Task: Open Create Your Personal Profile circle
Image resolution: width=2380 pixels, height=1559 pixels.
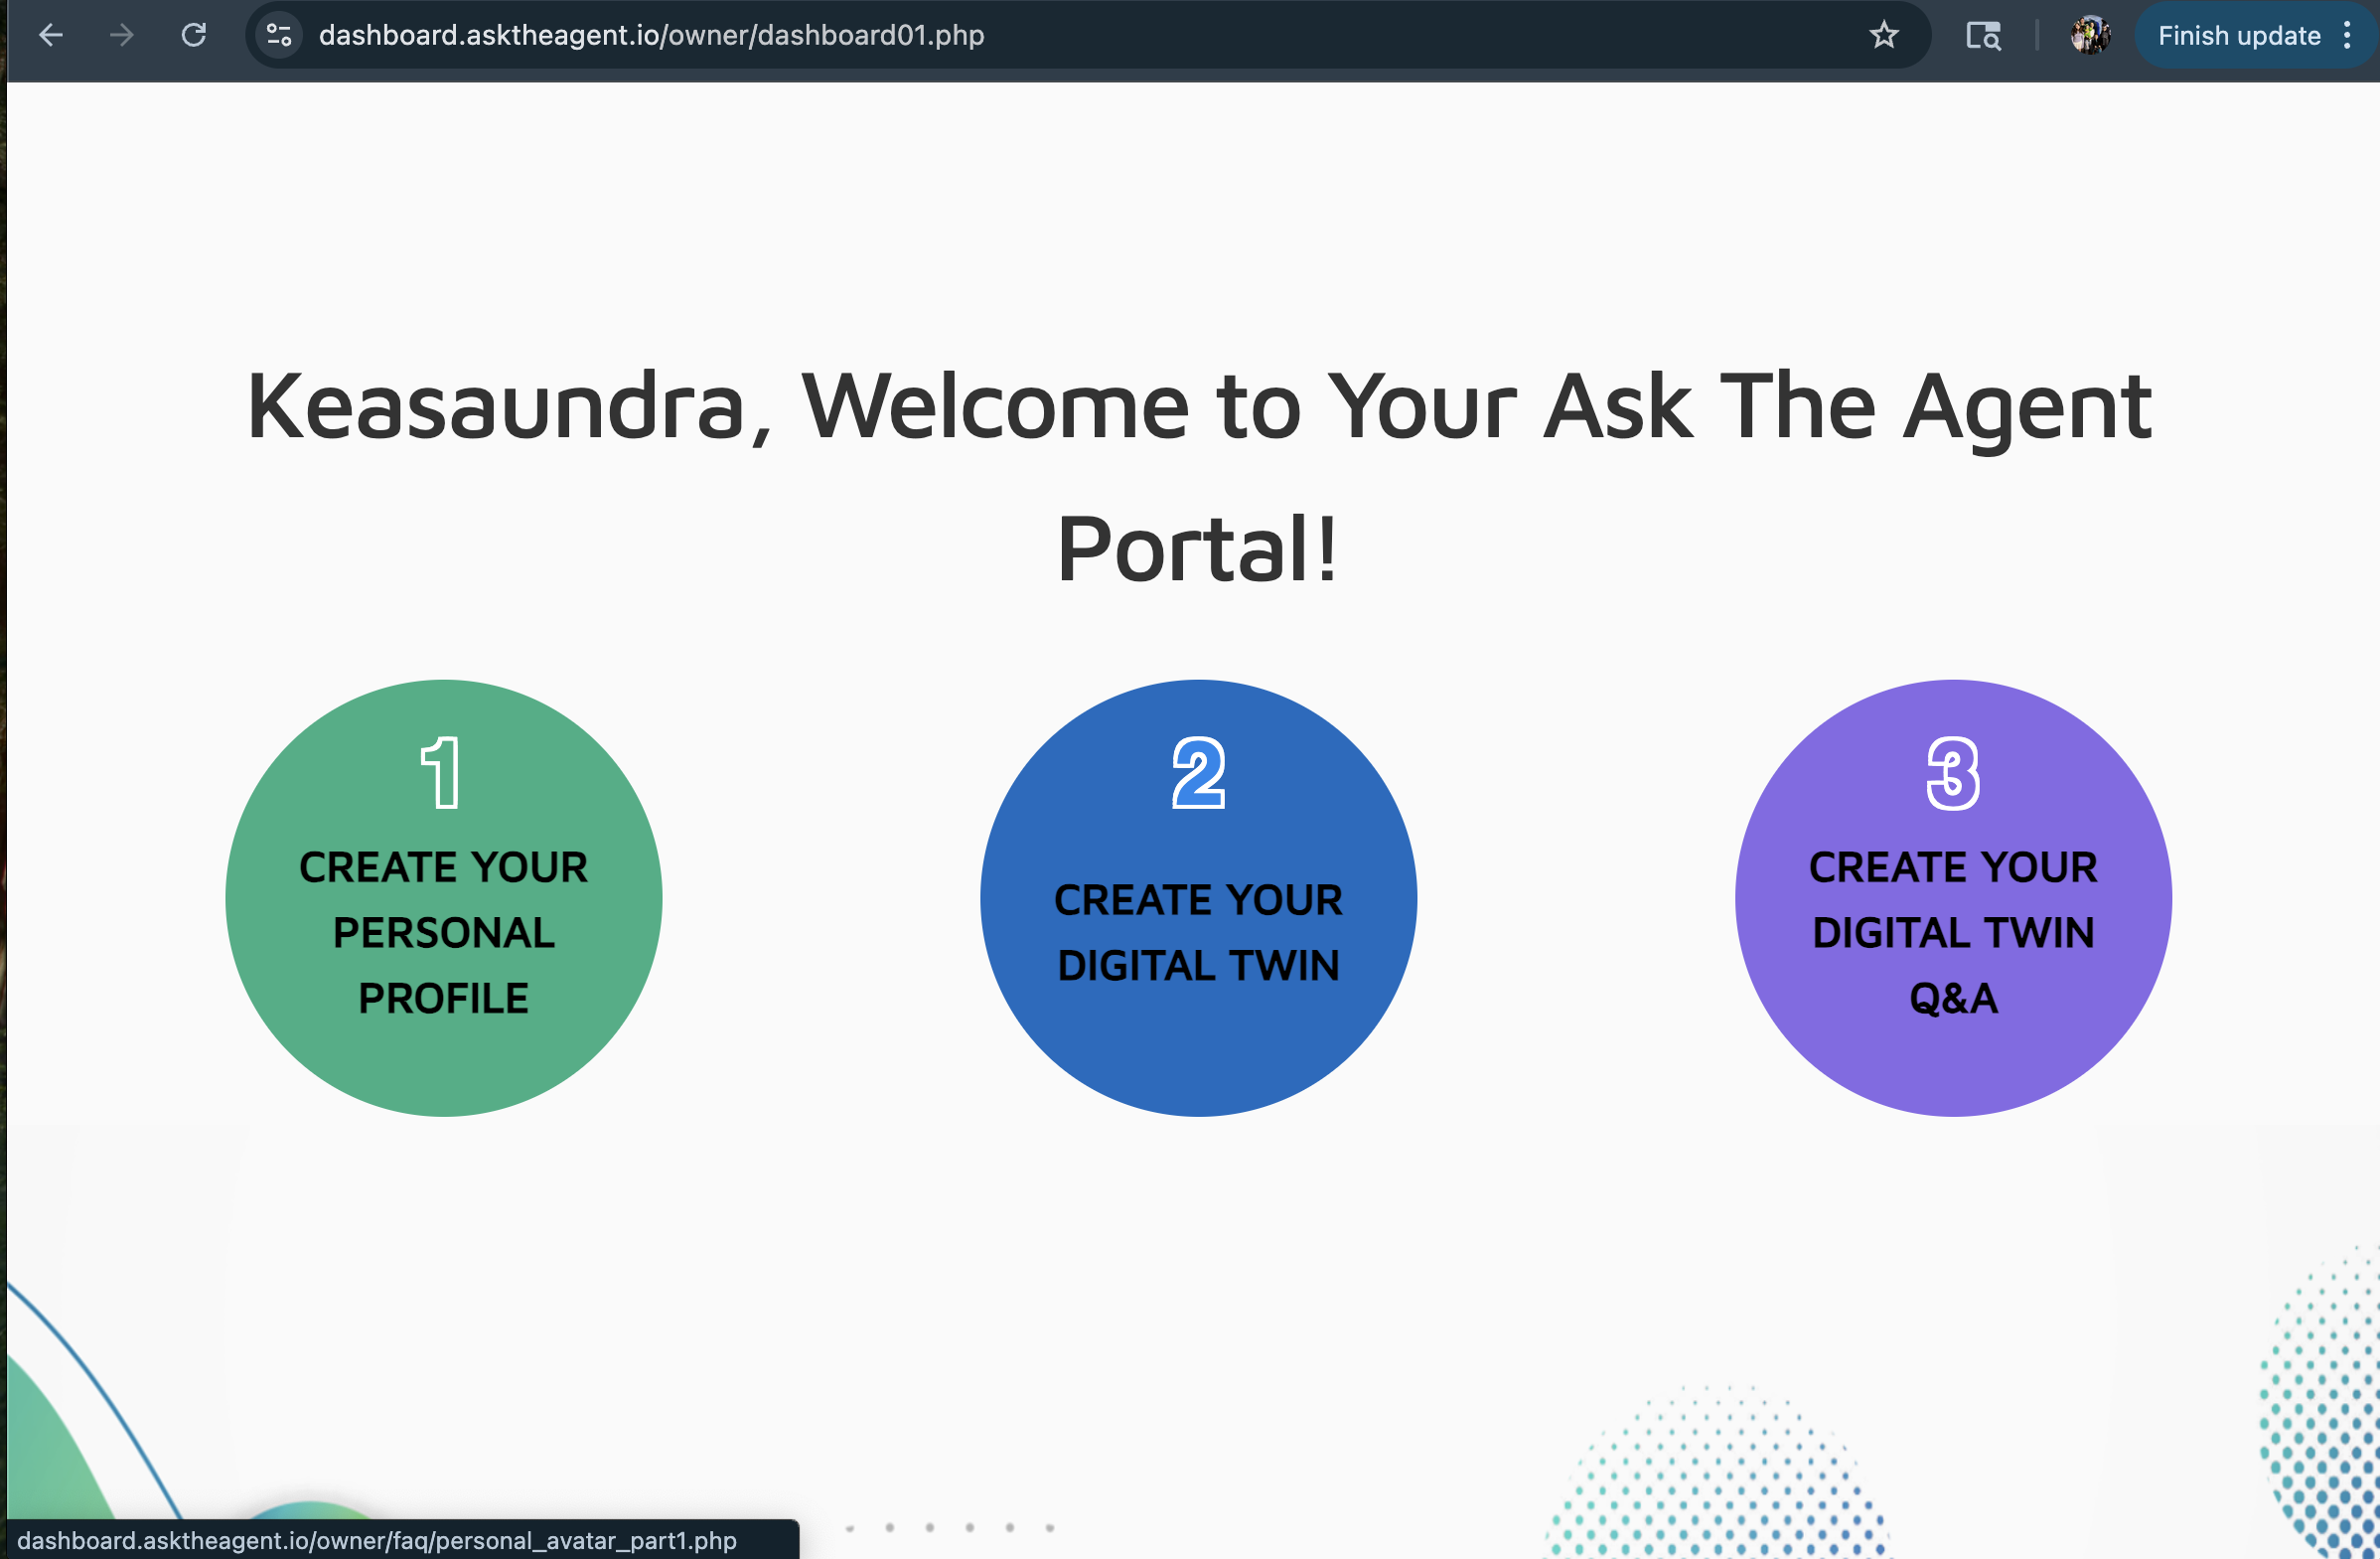Action: 444,898
